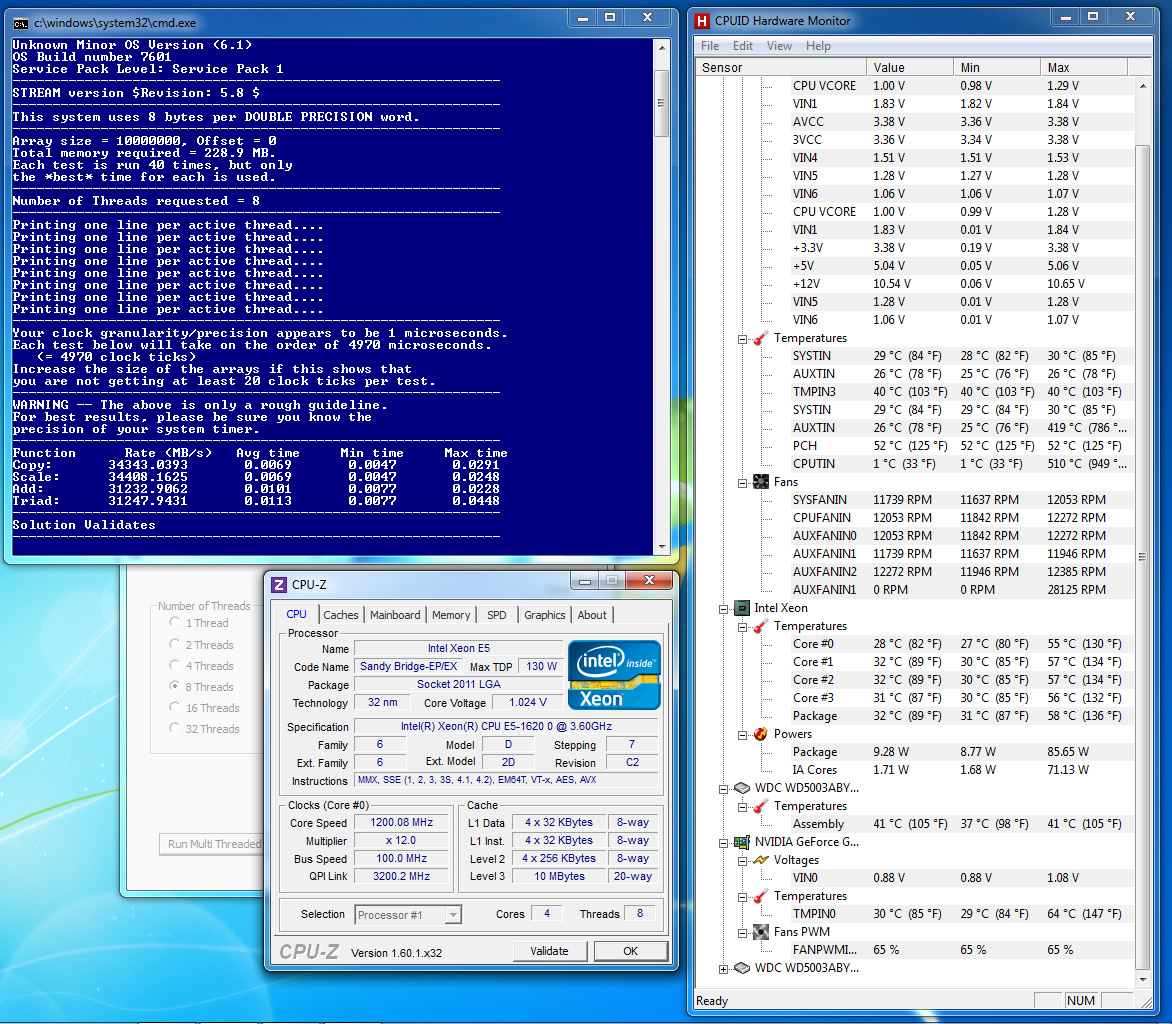
Task: Open the View menu in Hardware Monitor
Action: pyautogui.click(x=779, y=46)
